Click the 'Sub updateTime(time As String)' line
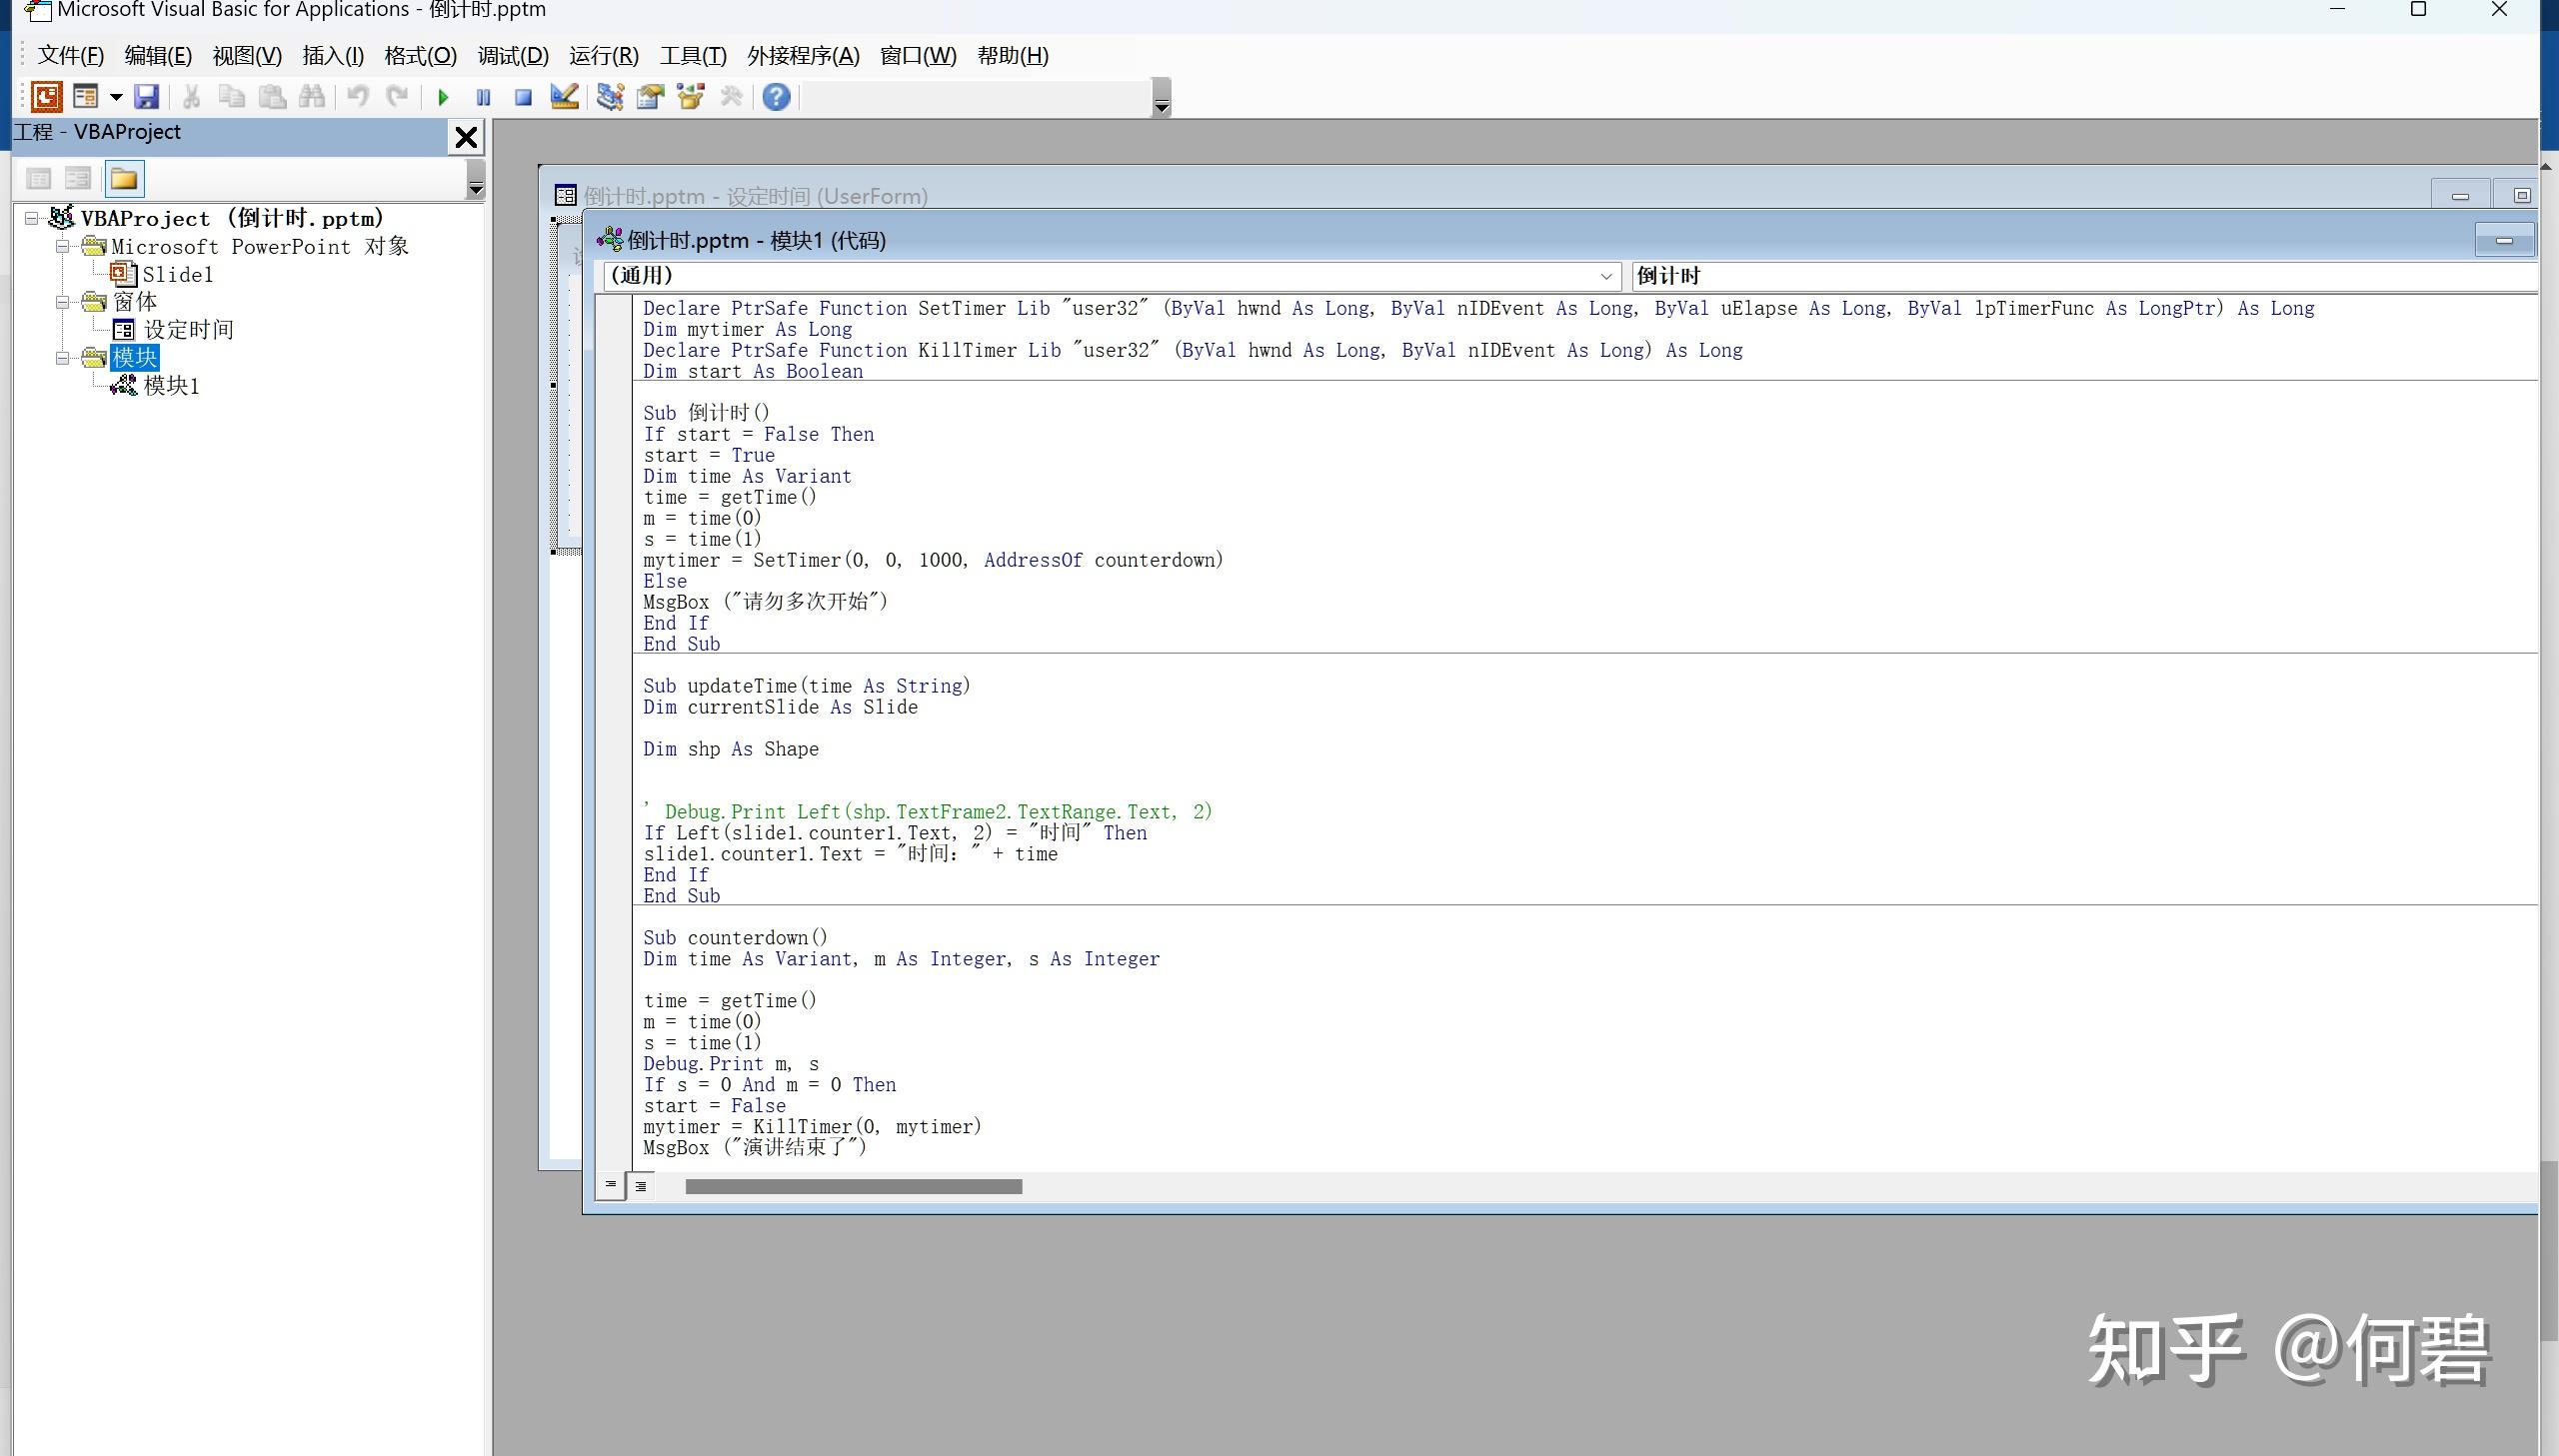Viewport: 2559px width, 1456px height. click(807, 686)
